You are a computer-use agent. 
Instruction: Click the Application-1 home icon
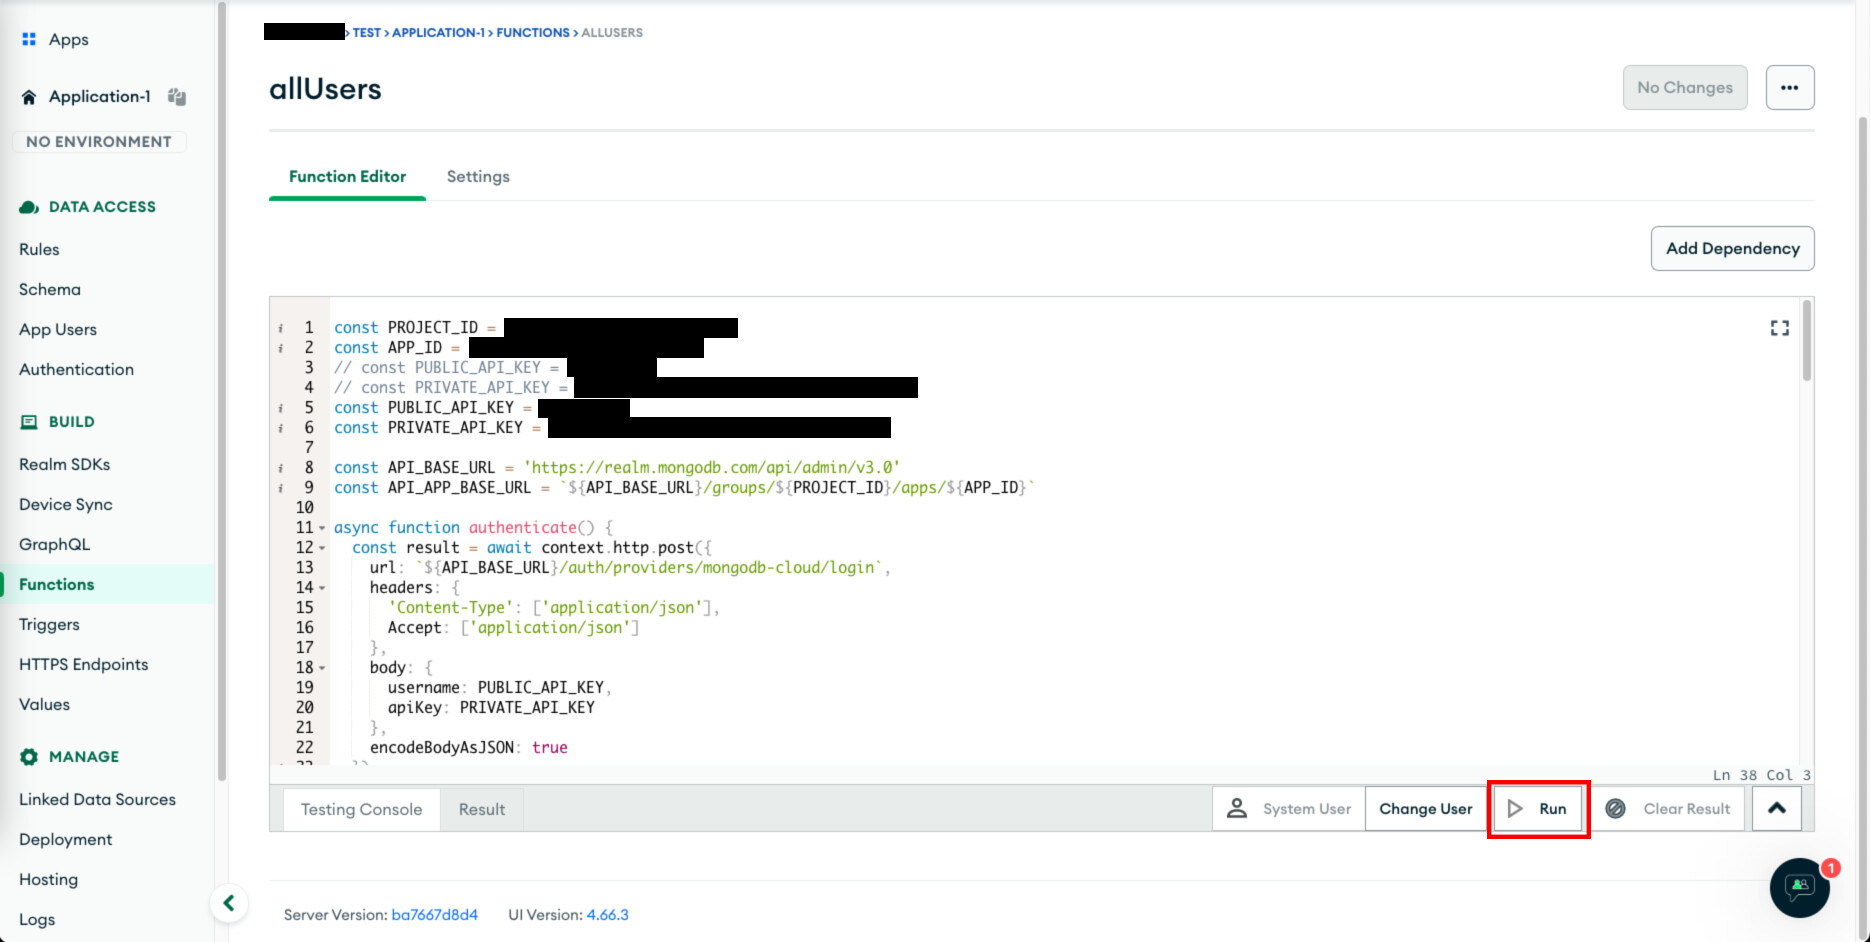(x=29, y=97)
